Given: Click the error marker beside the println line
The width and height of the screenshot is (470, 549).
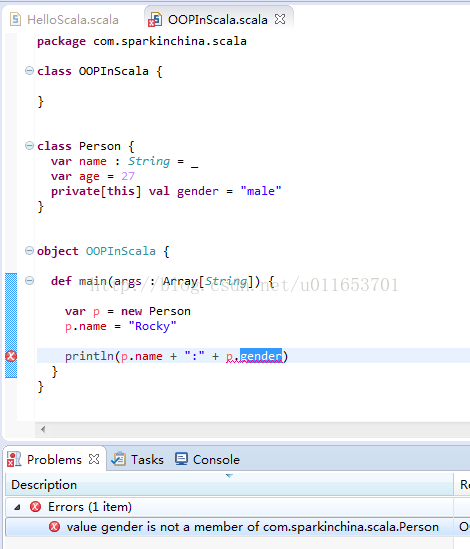Looking at the screenshot, I should pos(11,356).
